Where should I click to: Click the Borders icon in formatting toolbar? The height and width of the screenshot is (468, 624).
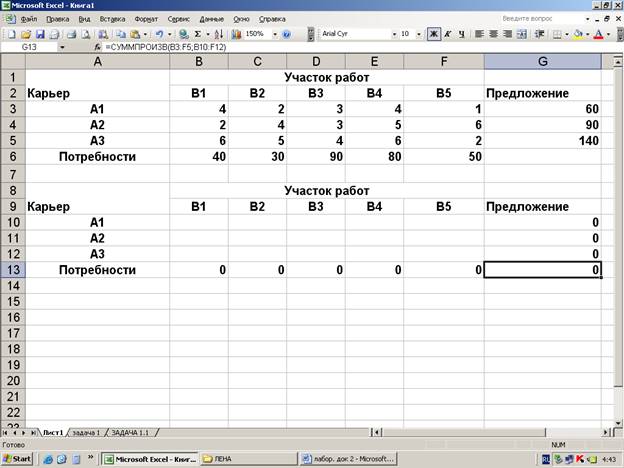(558, 34)
